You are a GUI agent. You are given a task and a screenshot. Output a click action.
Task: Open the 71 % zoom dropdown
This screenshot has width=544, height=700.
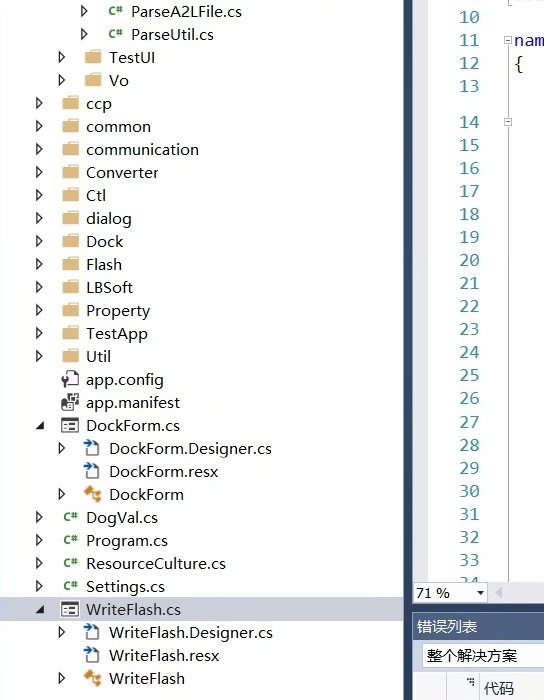[x=480, y=593]
